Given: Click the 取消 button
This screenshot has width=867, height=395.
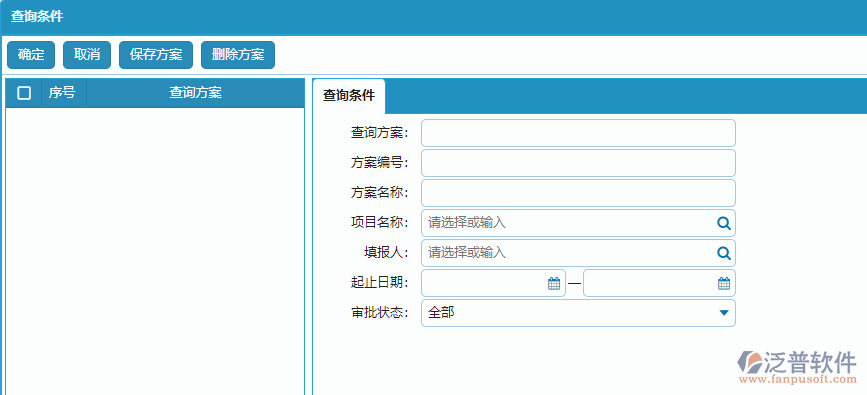Looking at the screenshot, I should (87, 55).
